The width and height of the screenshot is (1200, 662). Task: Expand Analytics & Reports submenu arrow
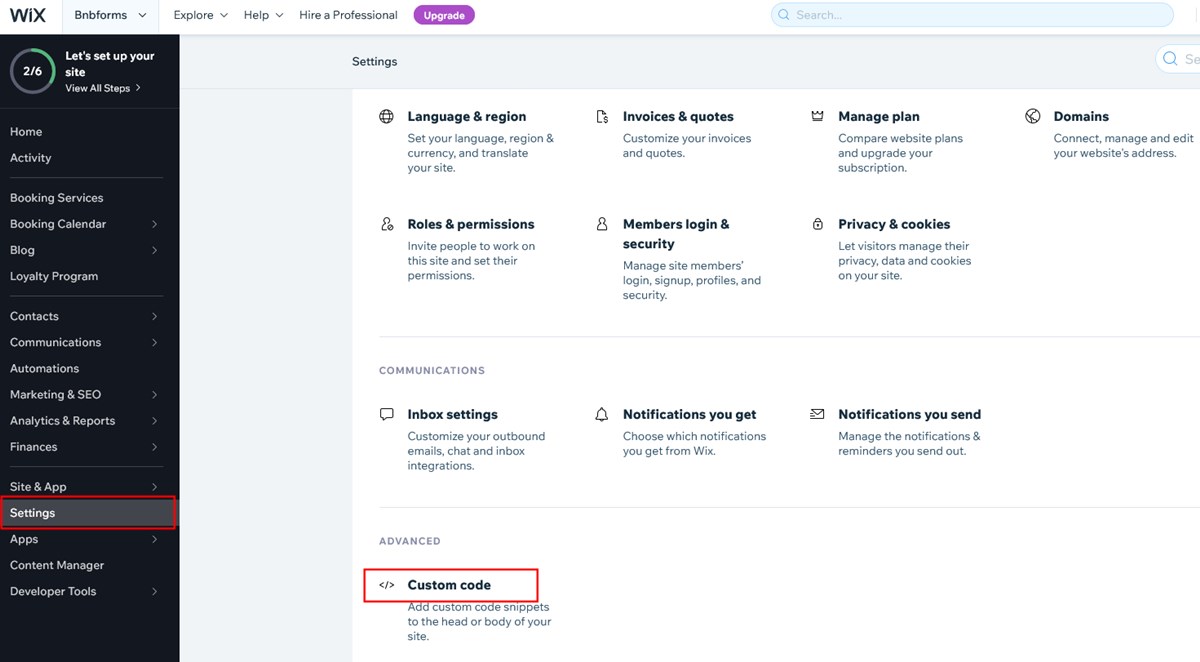(155, 421)
